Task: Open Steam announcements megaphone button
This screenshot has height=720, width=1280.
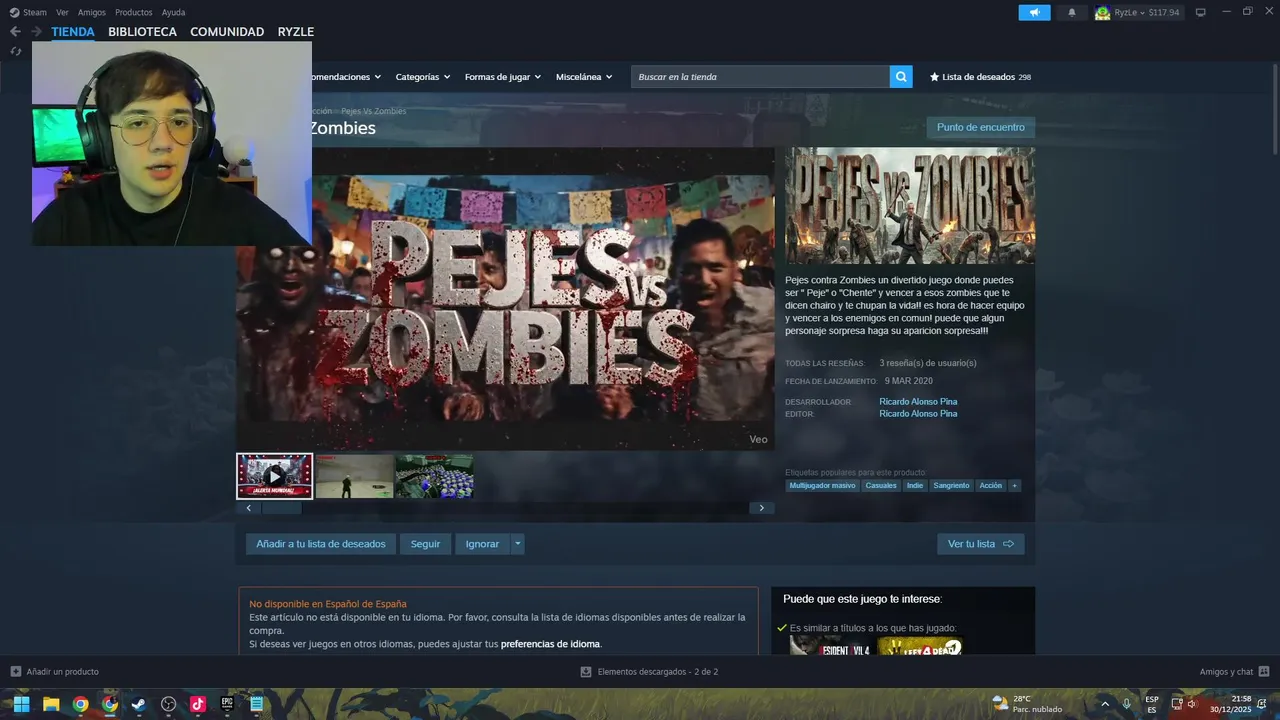Action: pyautogui.click(x=1034, y=12)
